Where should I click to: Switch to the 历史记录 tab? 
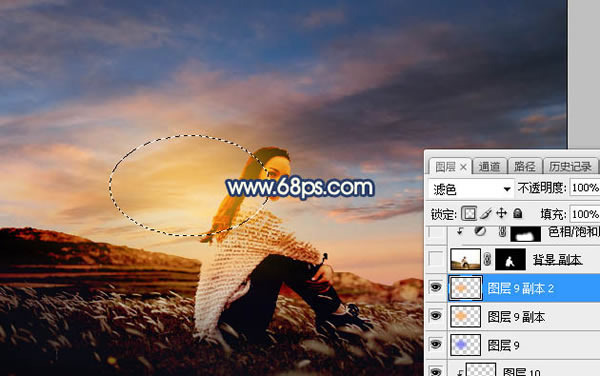pos(570,166)
